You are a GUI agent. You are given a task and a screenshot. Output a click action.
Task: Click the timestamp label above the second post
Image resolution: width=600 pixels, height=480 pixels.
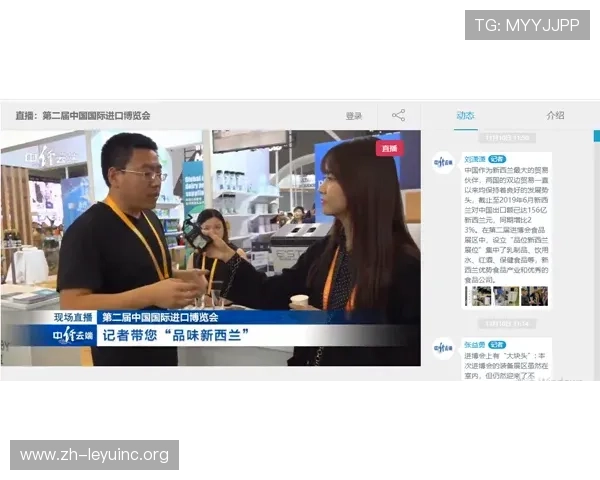coord(507,324)
